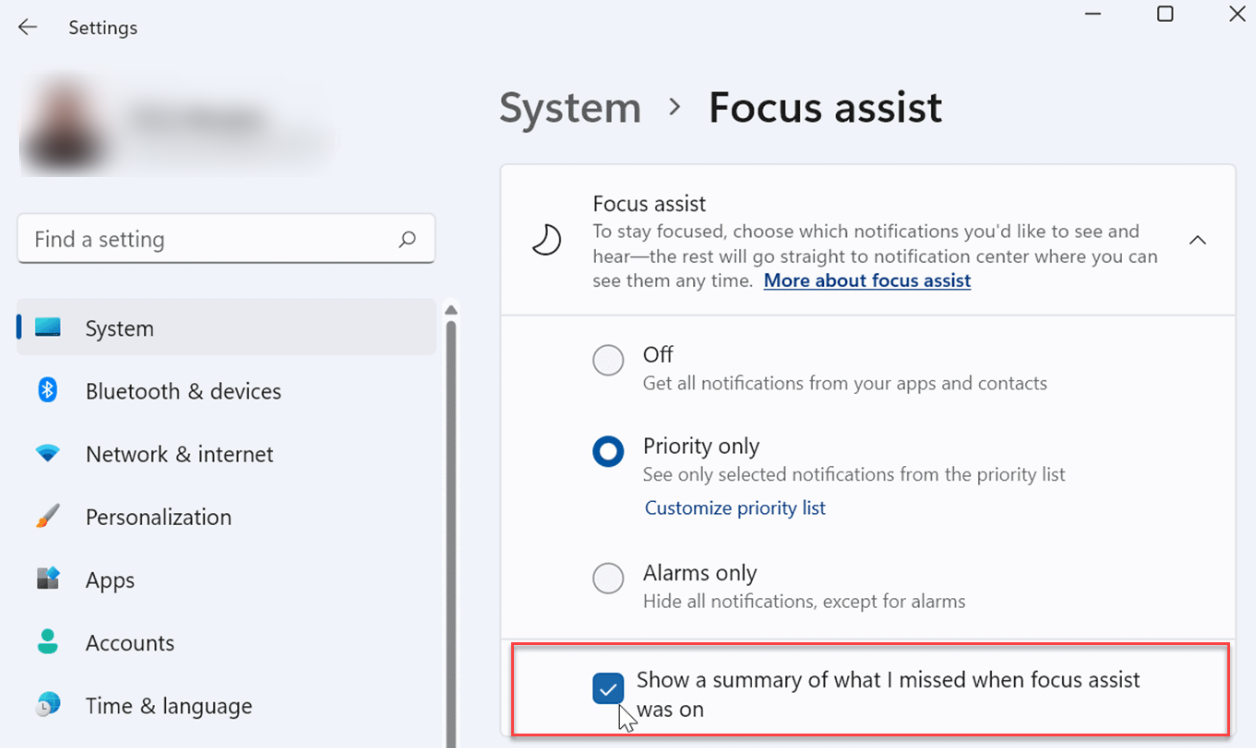Select the Off radio button
The width and height of the screenshot is (1256, 748).
pyautogui.click(x=608, y=360)
